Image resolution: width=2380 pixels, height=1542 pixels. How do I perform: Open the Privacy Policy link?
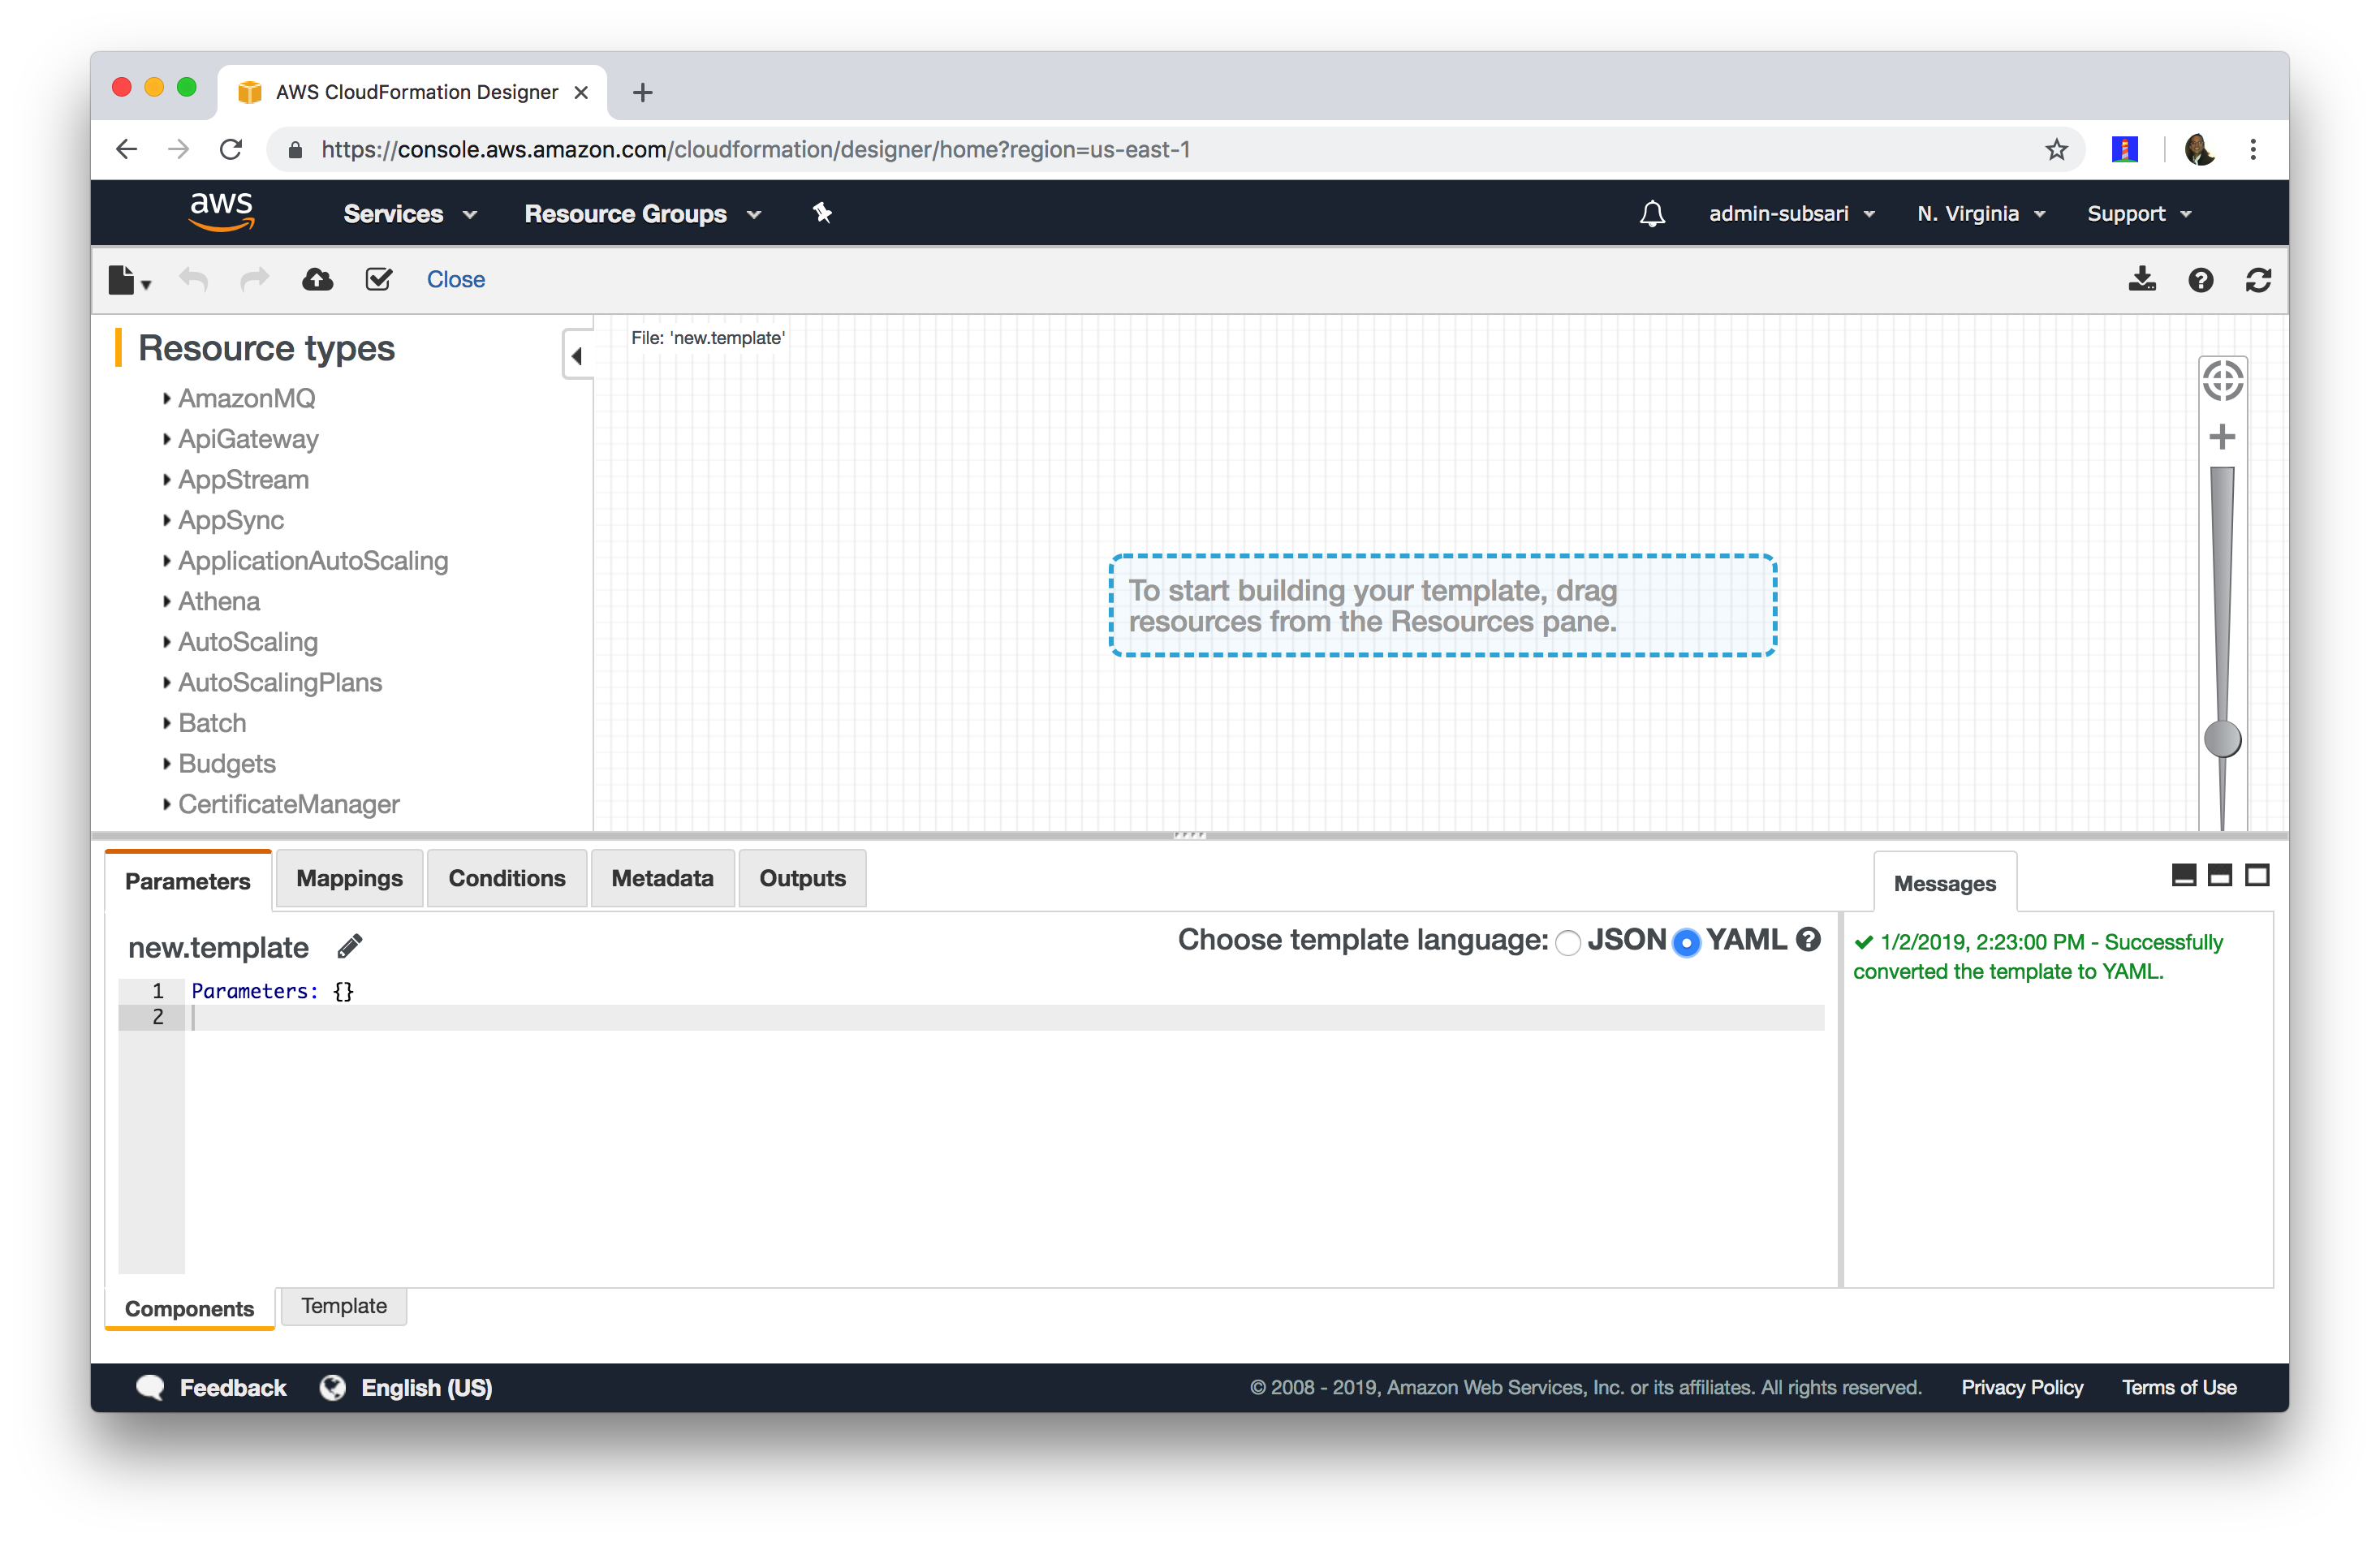coord(2021,1387)
